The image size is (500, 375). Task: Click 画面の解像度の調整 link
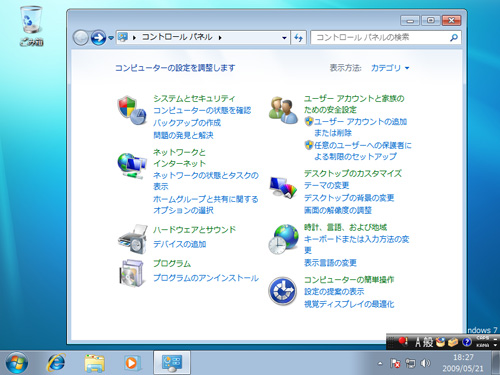[x=338, y=210]
